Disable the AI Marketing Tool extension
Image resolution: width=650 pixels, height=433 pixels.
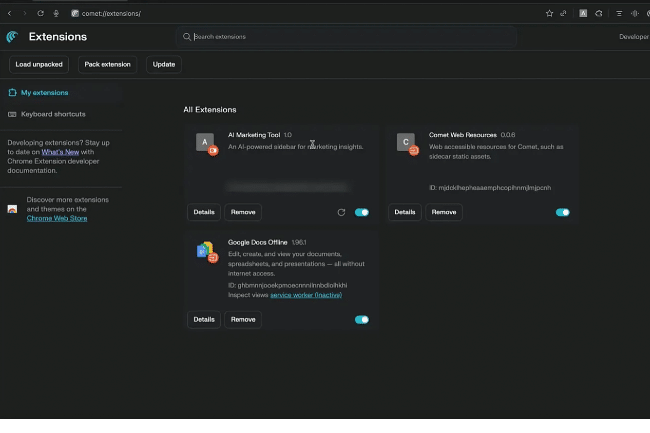[362, 212]
